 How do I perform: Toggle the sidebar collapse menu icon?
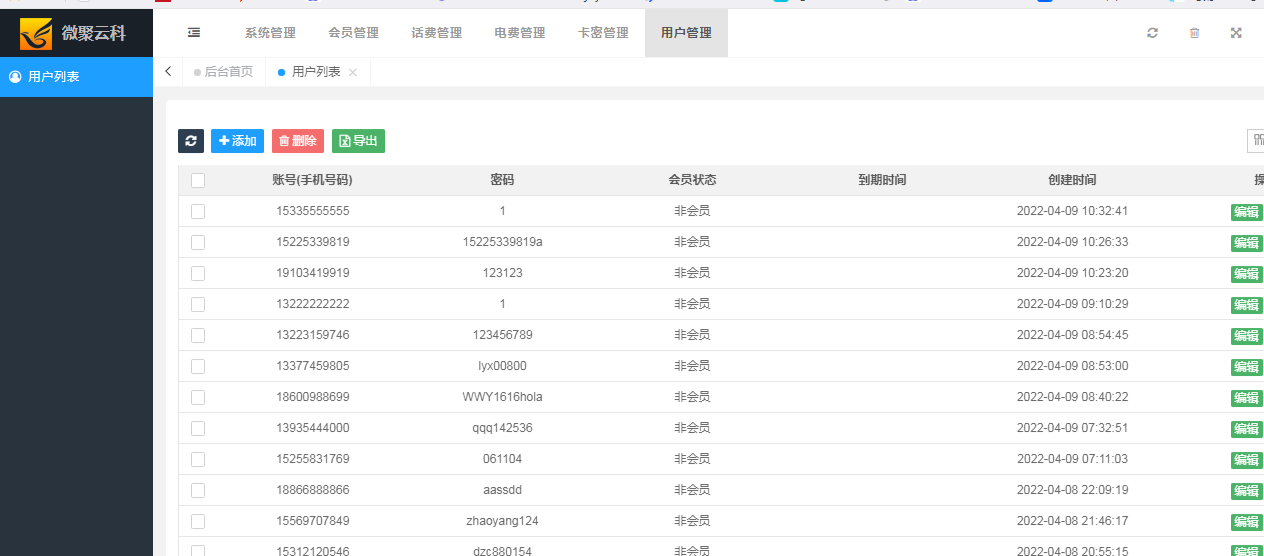click(x=194, y=33)
